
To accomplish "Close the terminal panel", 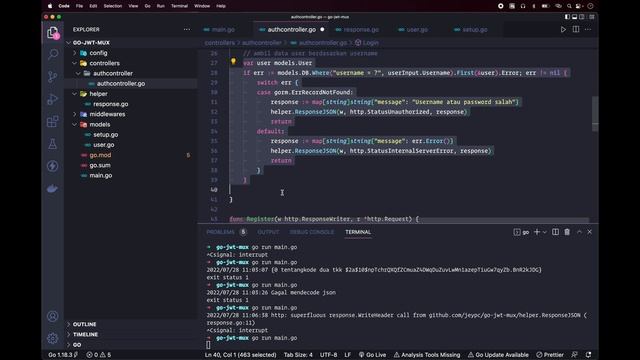I will pyautogui.click(x=589, y=232).
